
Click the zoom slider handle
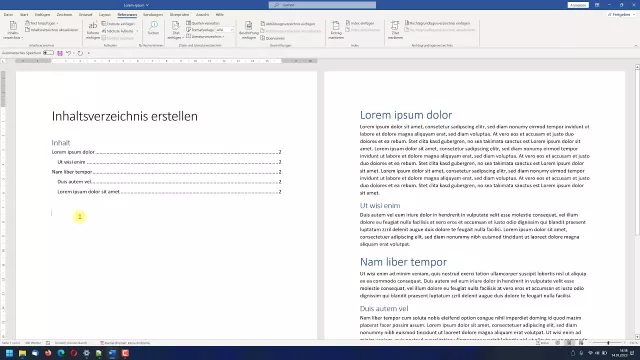(x=608, y=343)
